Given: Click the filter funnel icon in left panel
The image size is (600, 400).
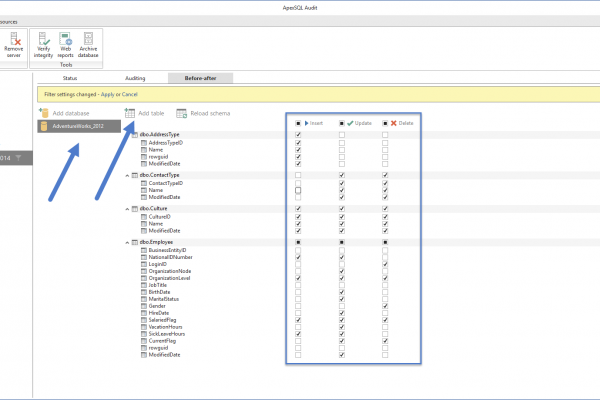Looking at the screenshot, I should pos(18,158).
